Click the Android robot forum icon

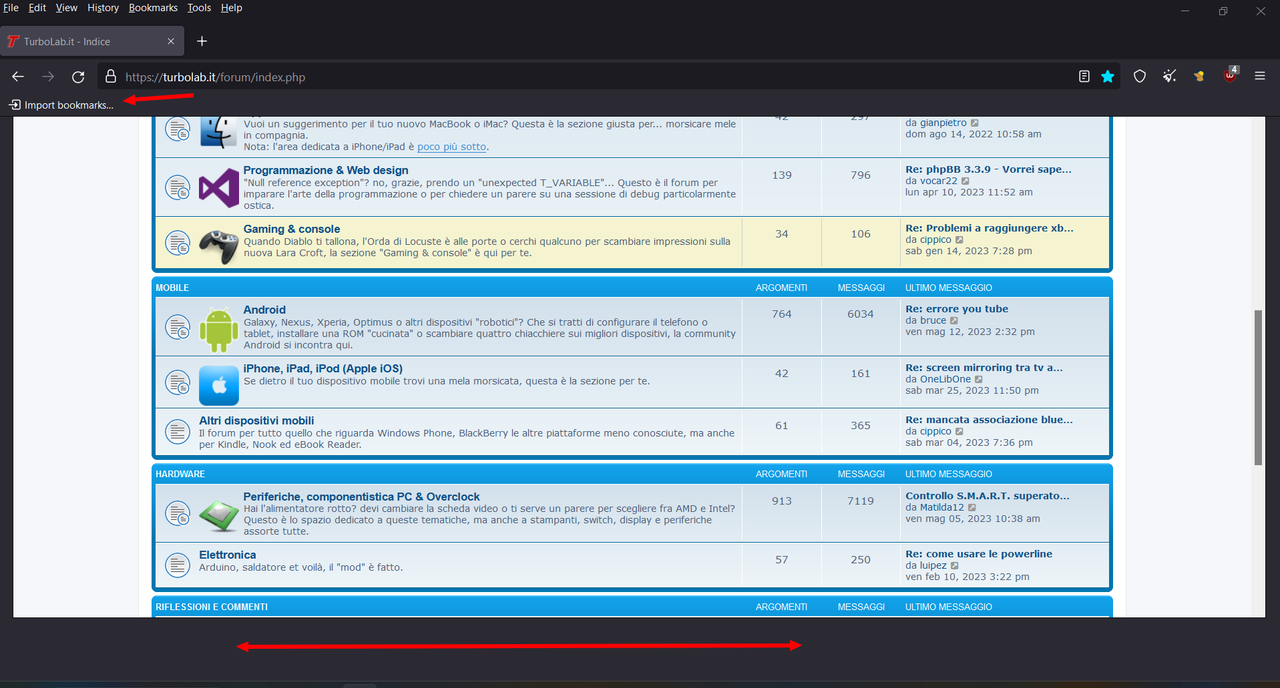tap(218, 330)
